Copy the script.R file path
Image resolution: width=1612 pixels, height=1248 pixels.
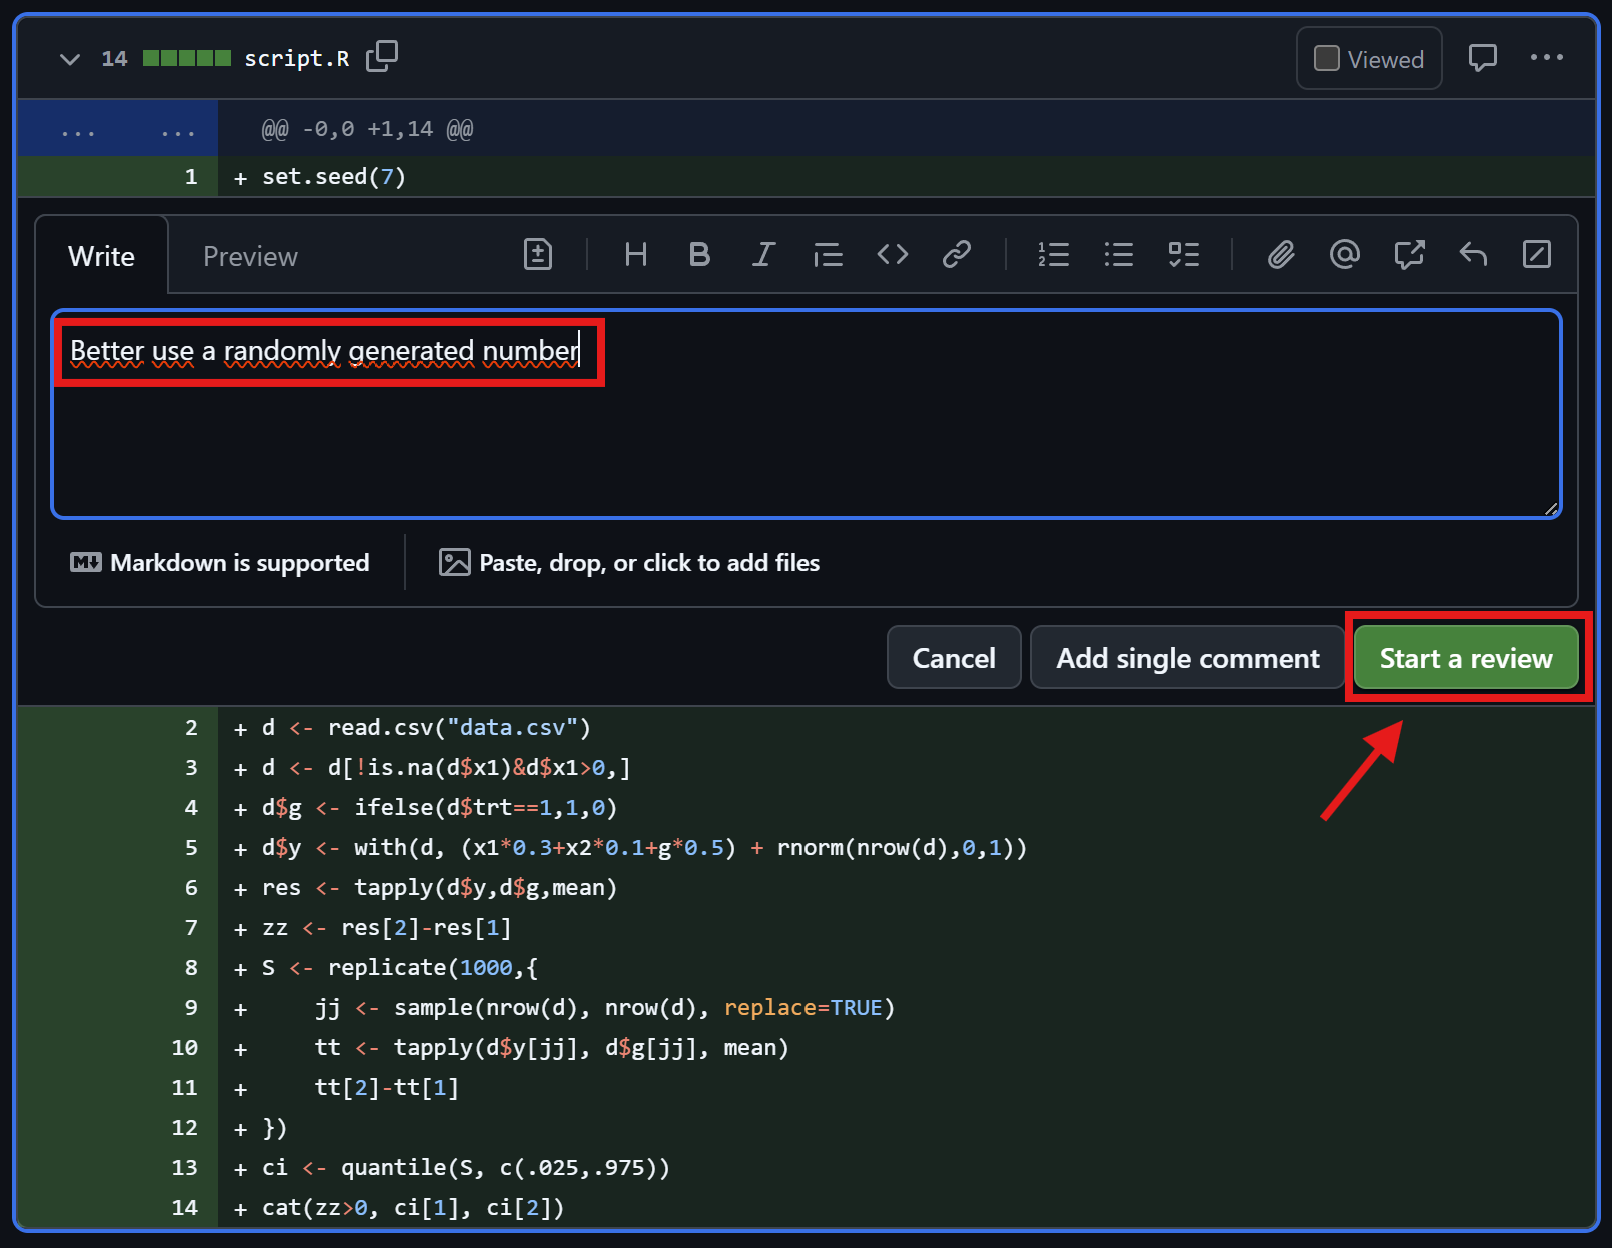(382, 57)
